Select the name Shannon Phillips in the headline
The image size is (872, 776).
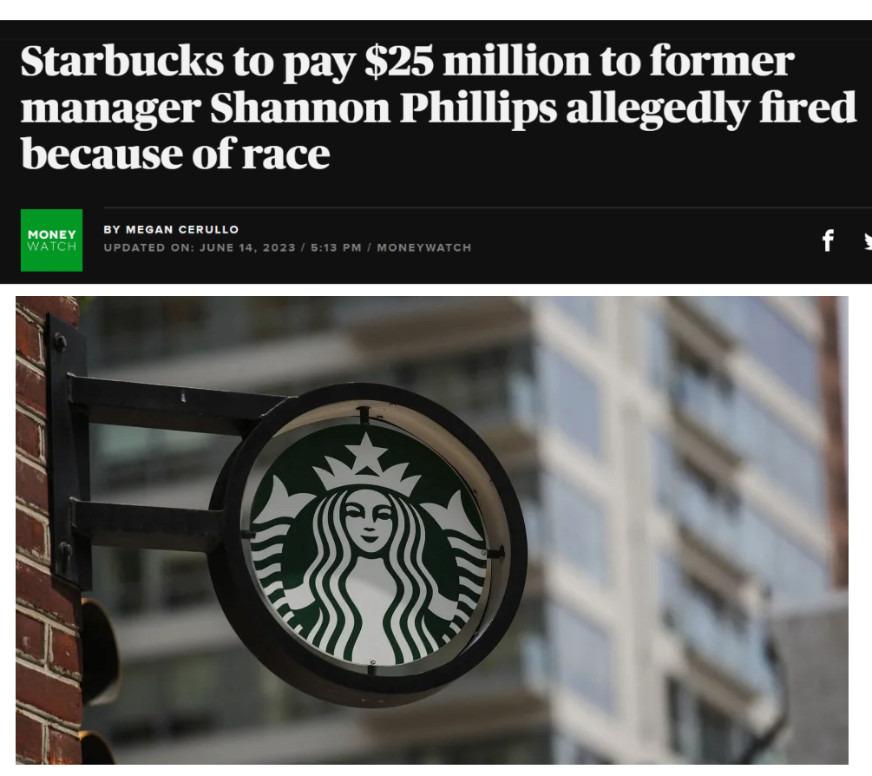(383, 107)
